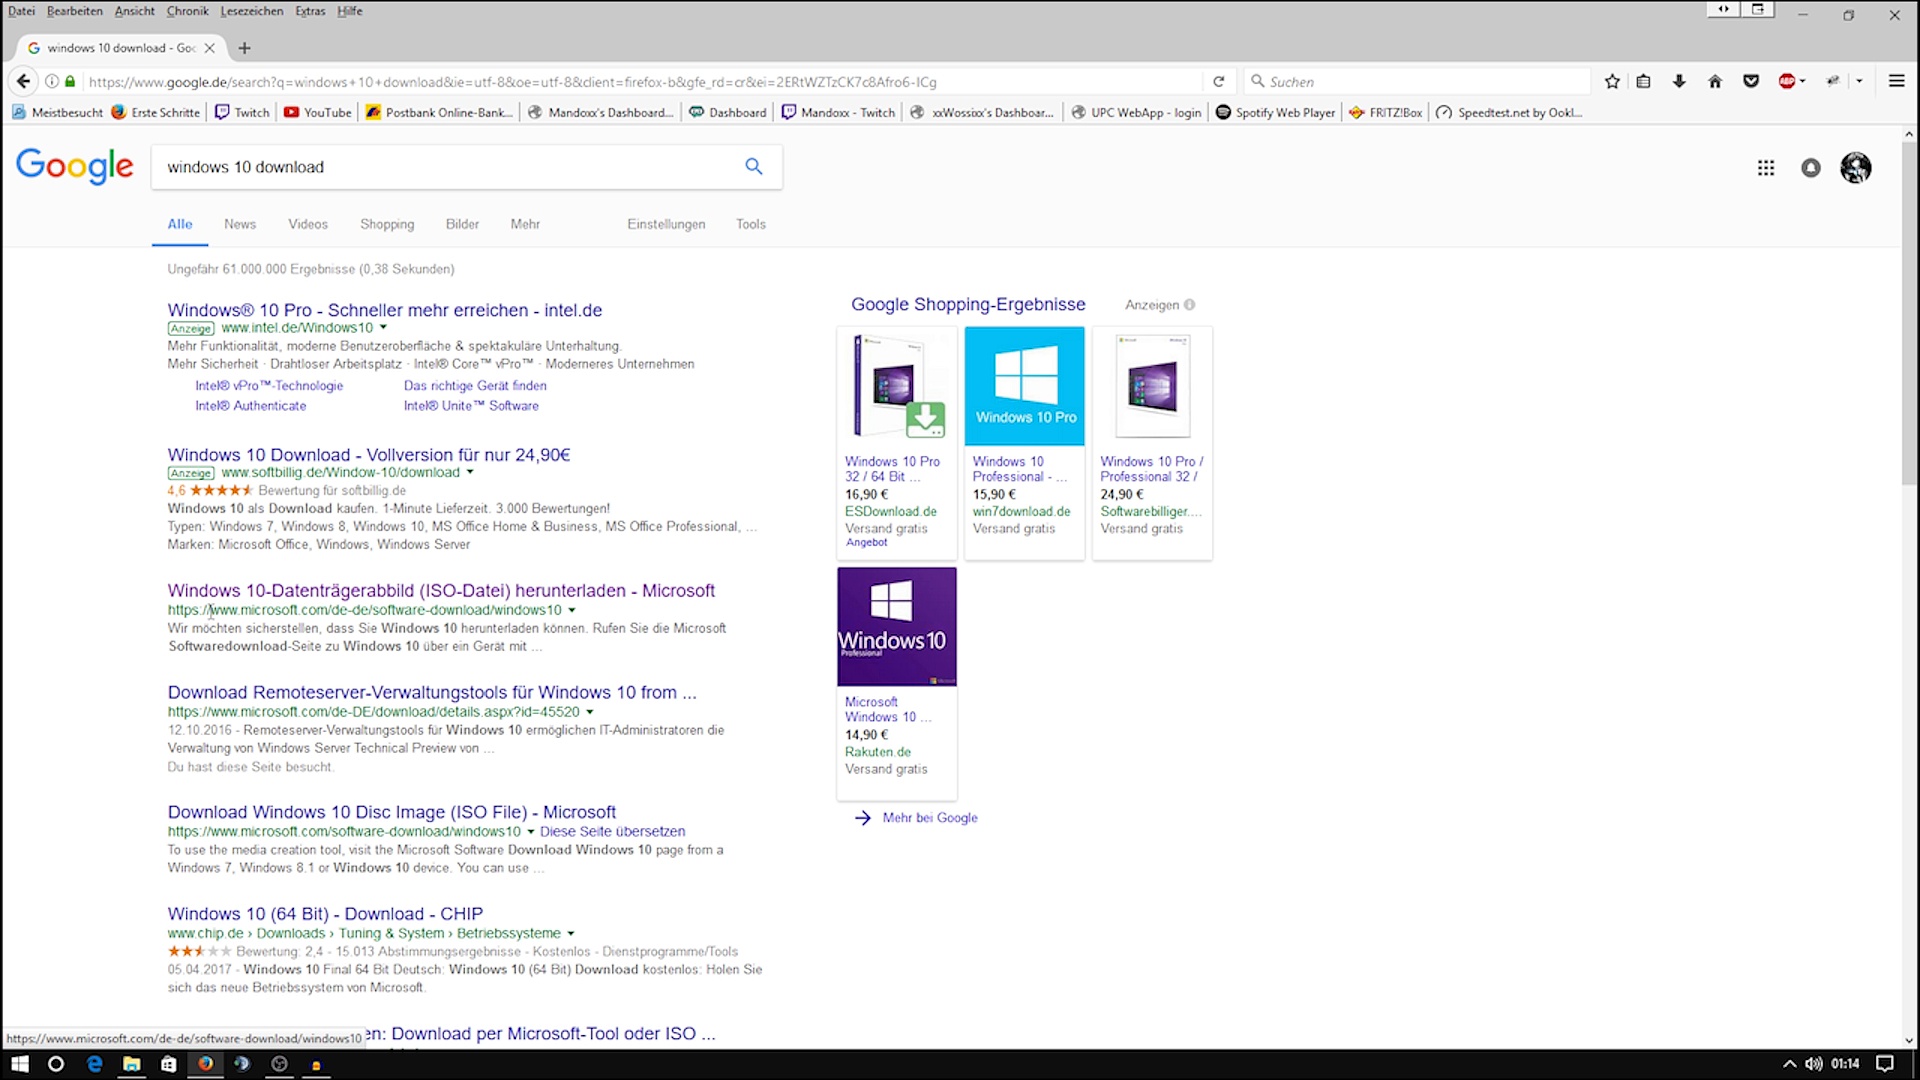
Task: Open Windows 10 (64 Bit) CHIP result
Action: click(325, 914)
